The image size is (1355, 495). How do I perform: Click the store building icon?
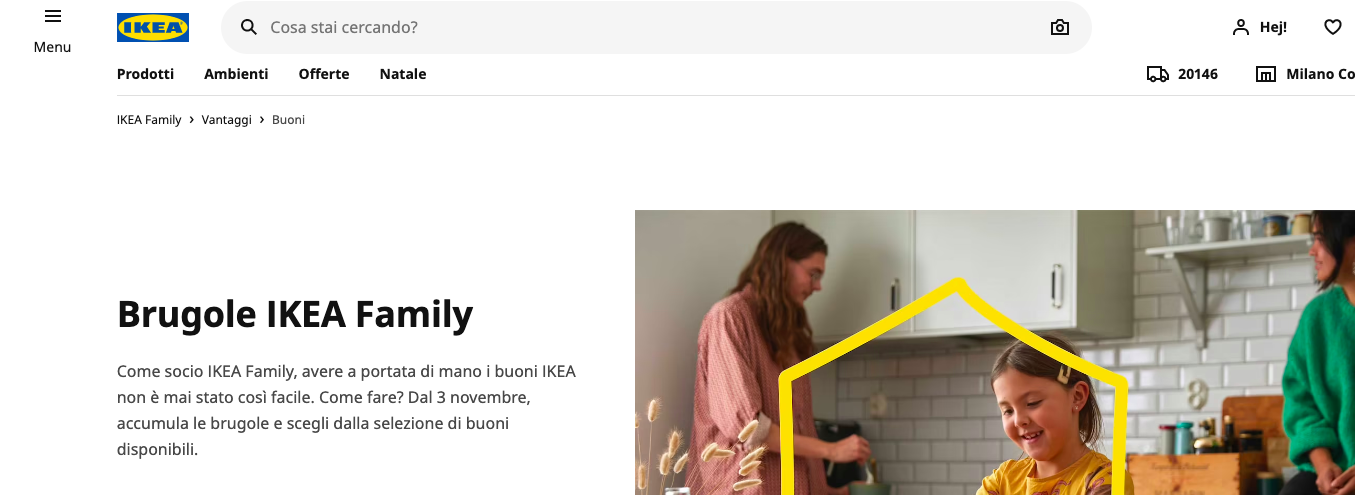pos(1266,74)
